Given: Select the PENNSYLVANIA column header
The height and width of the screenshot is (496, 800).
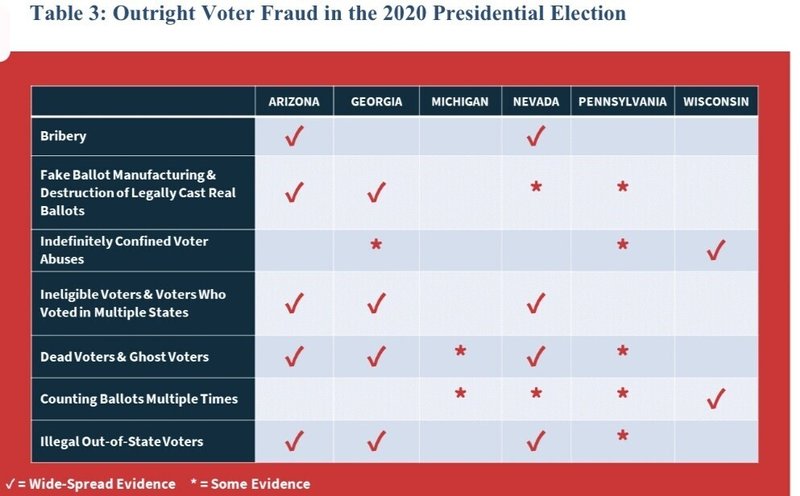Looking at the screenshot, I should (622, 102).
